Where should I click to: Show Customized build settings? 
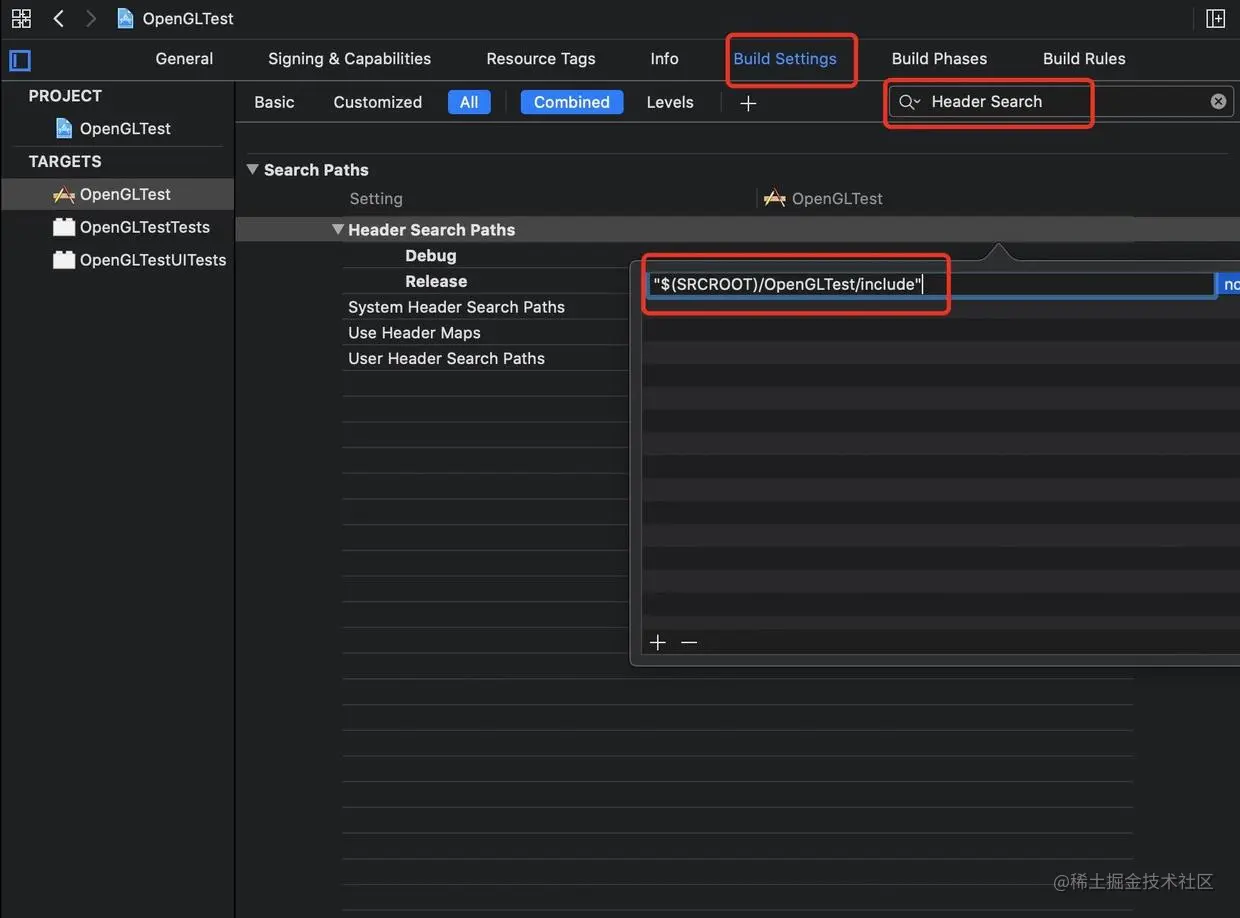click(377, 102)
